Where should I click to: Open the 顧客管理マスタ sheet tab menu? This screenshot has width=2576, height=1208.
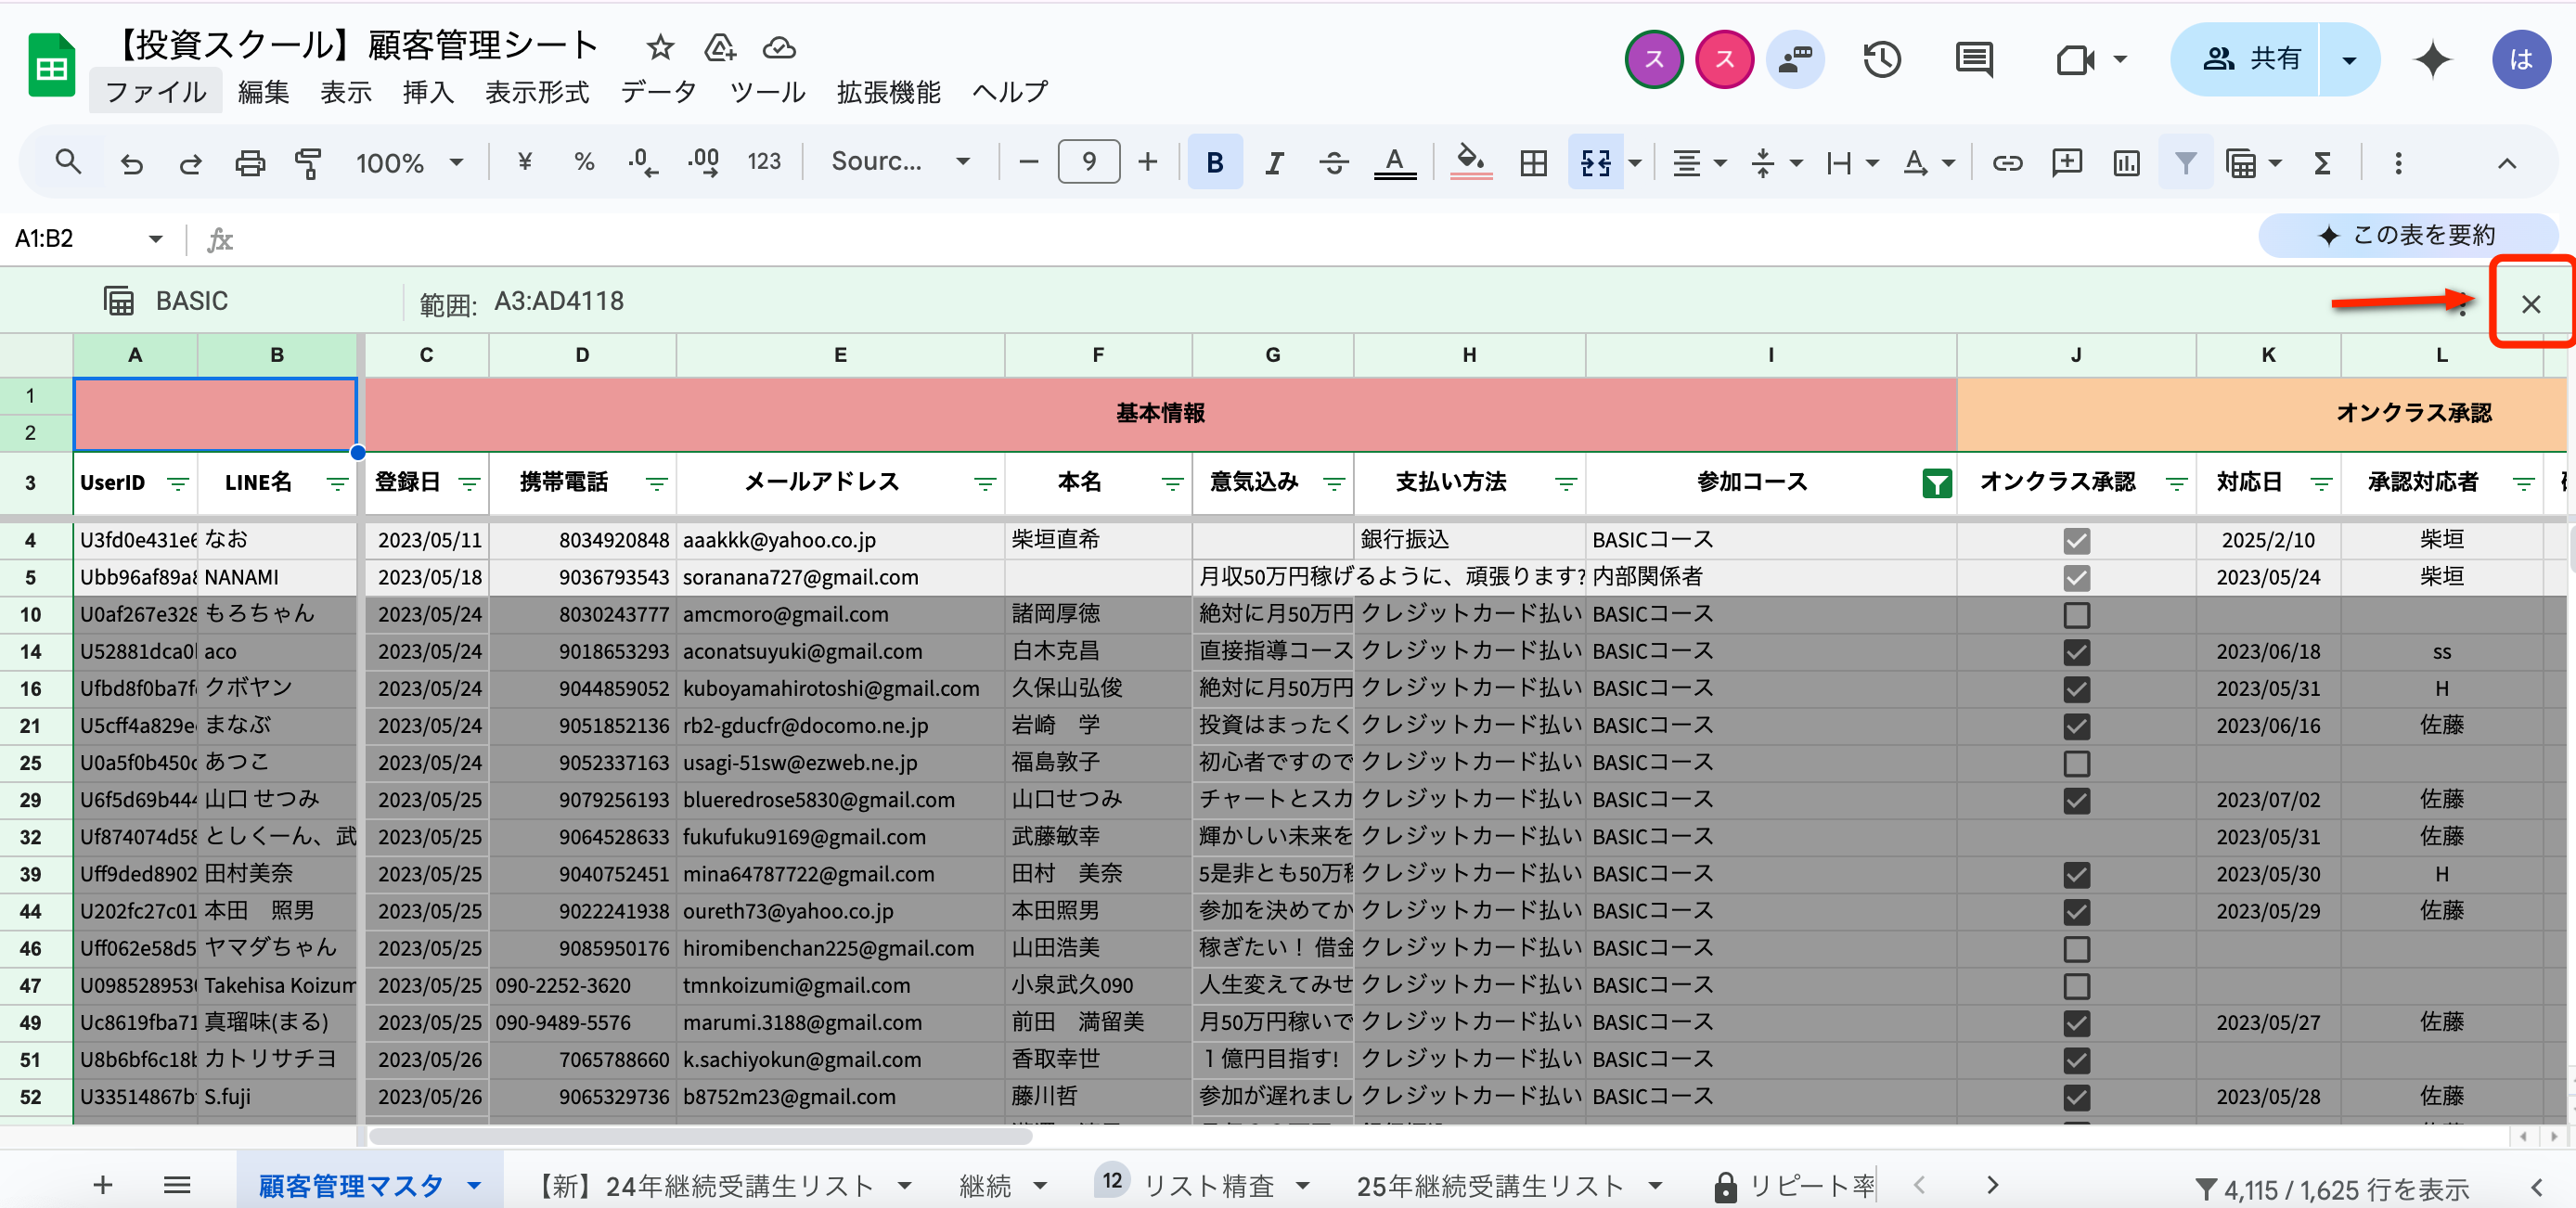coord(473,1185)
